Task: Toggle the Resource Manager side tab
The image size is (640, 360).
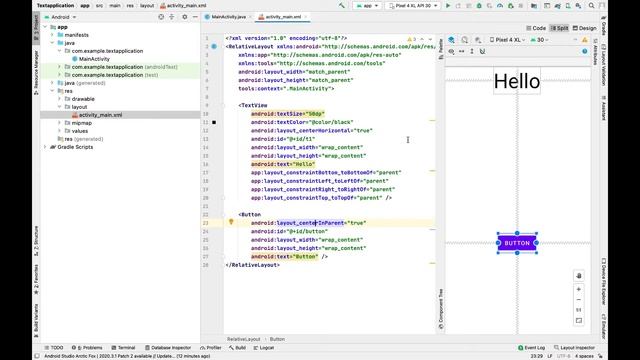Action: [36, 72]
